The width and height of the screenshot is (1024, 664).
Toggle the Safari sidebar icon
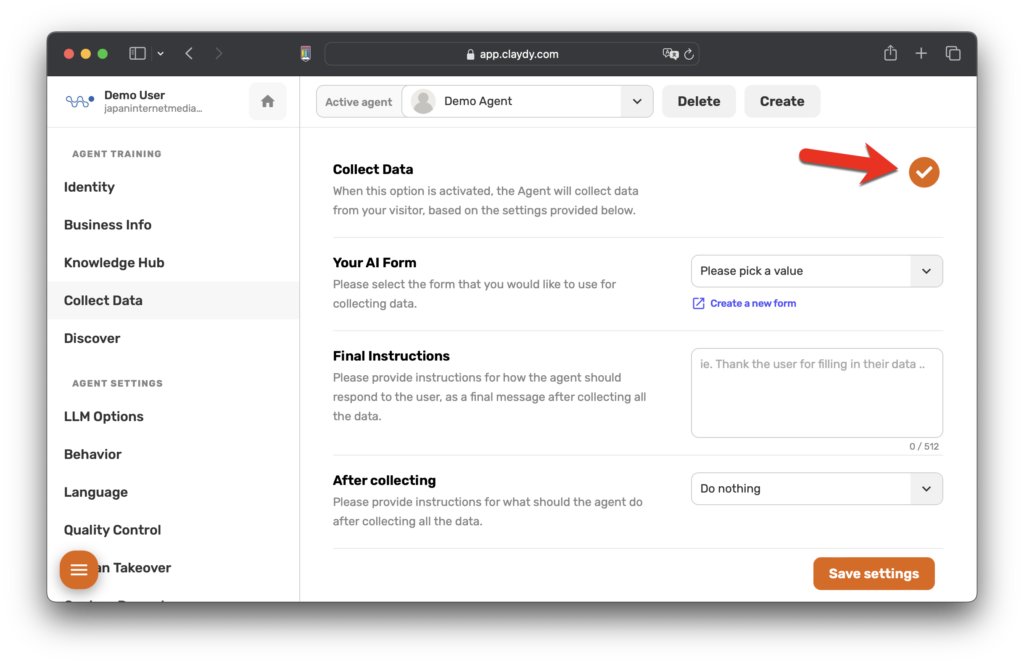pos(138,54)
